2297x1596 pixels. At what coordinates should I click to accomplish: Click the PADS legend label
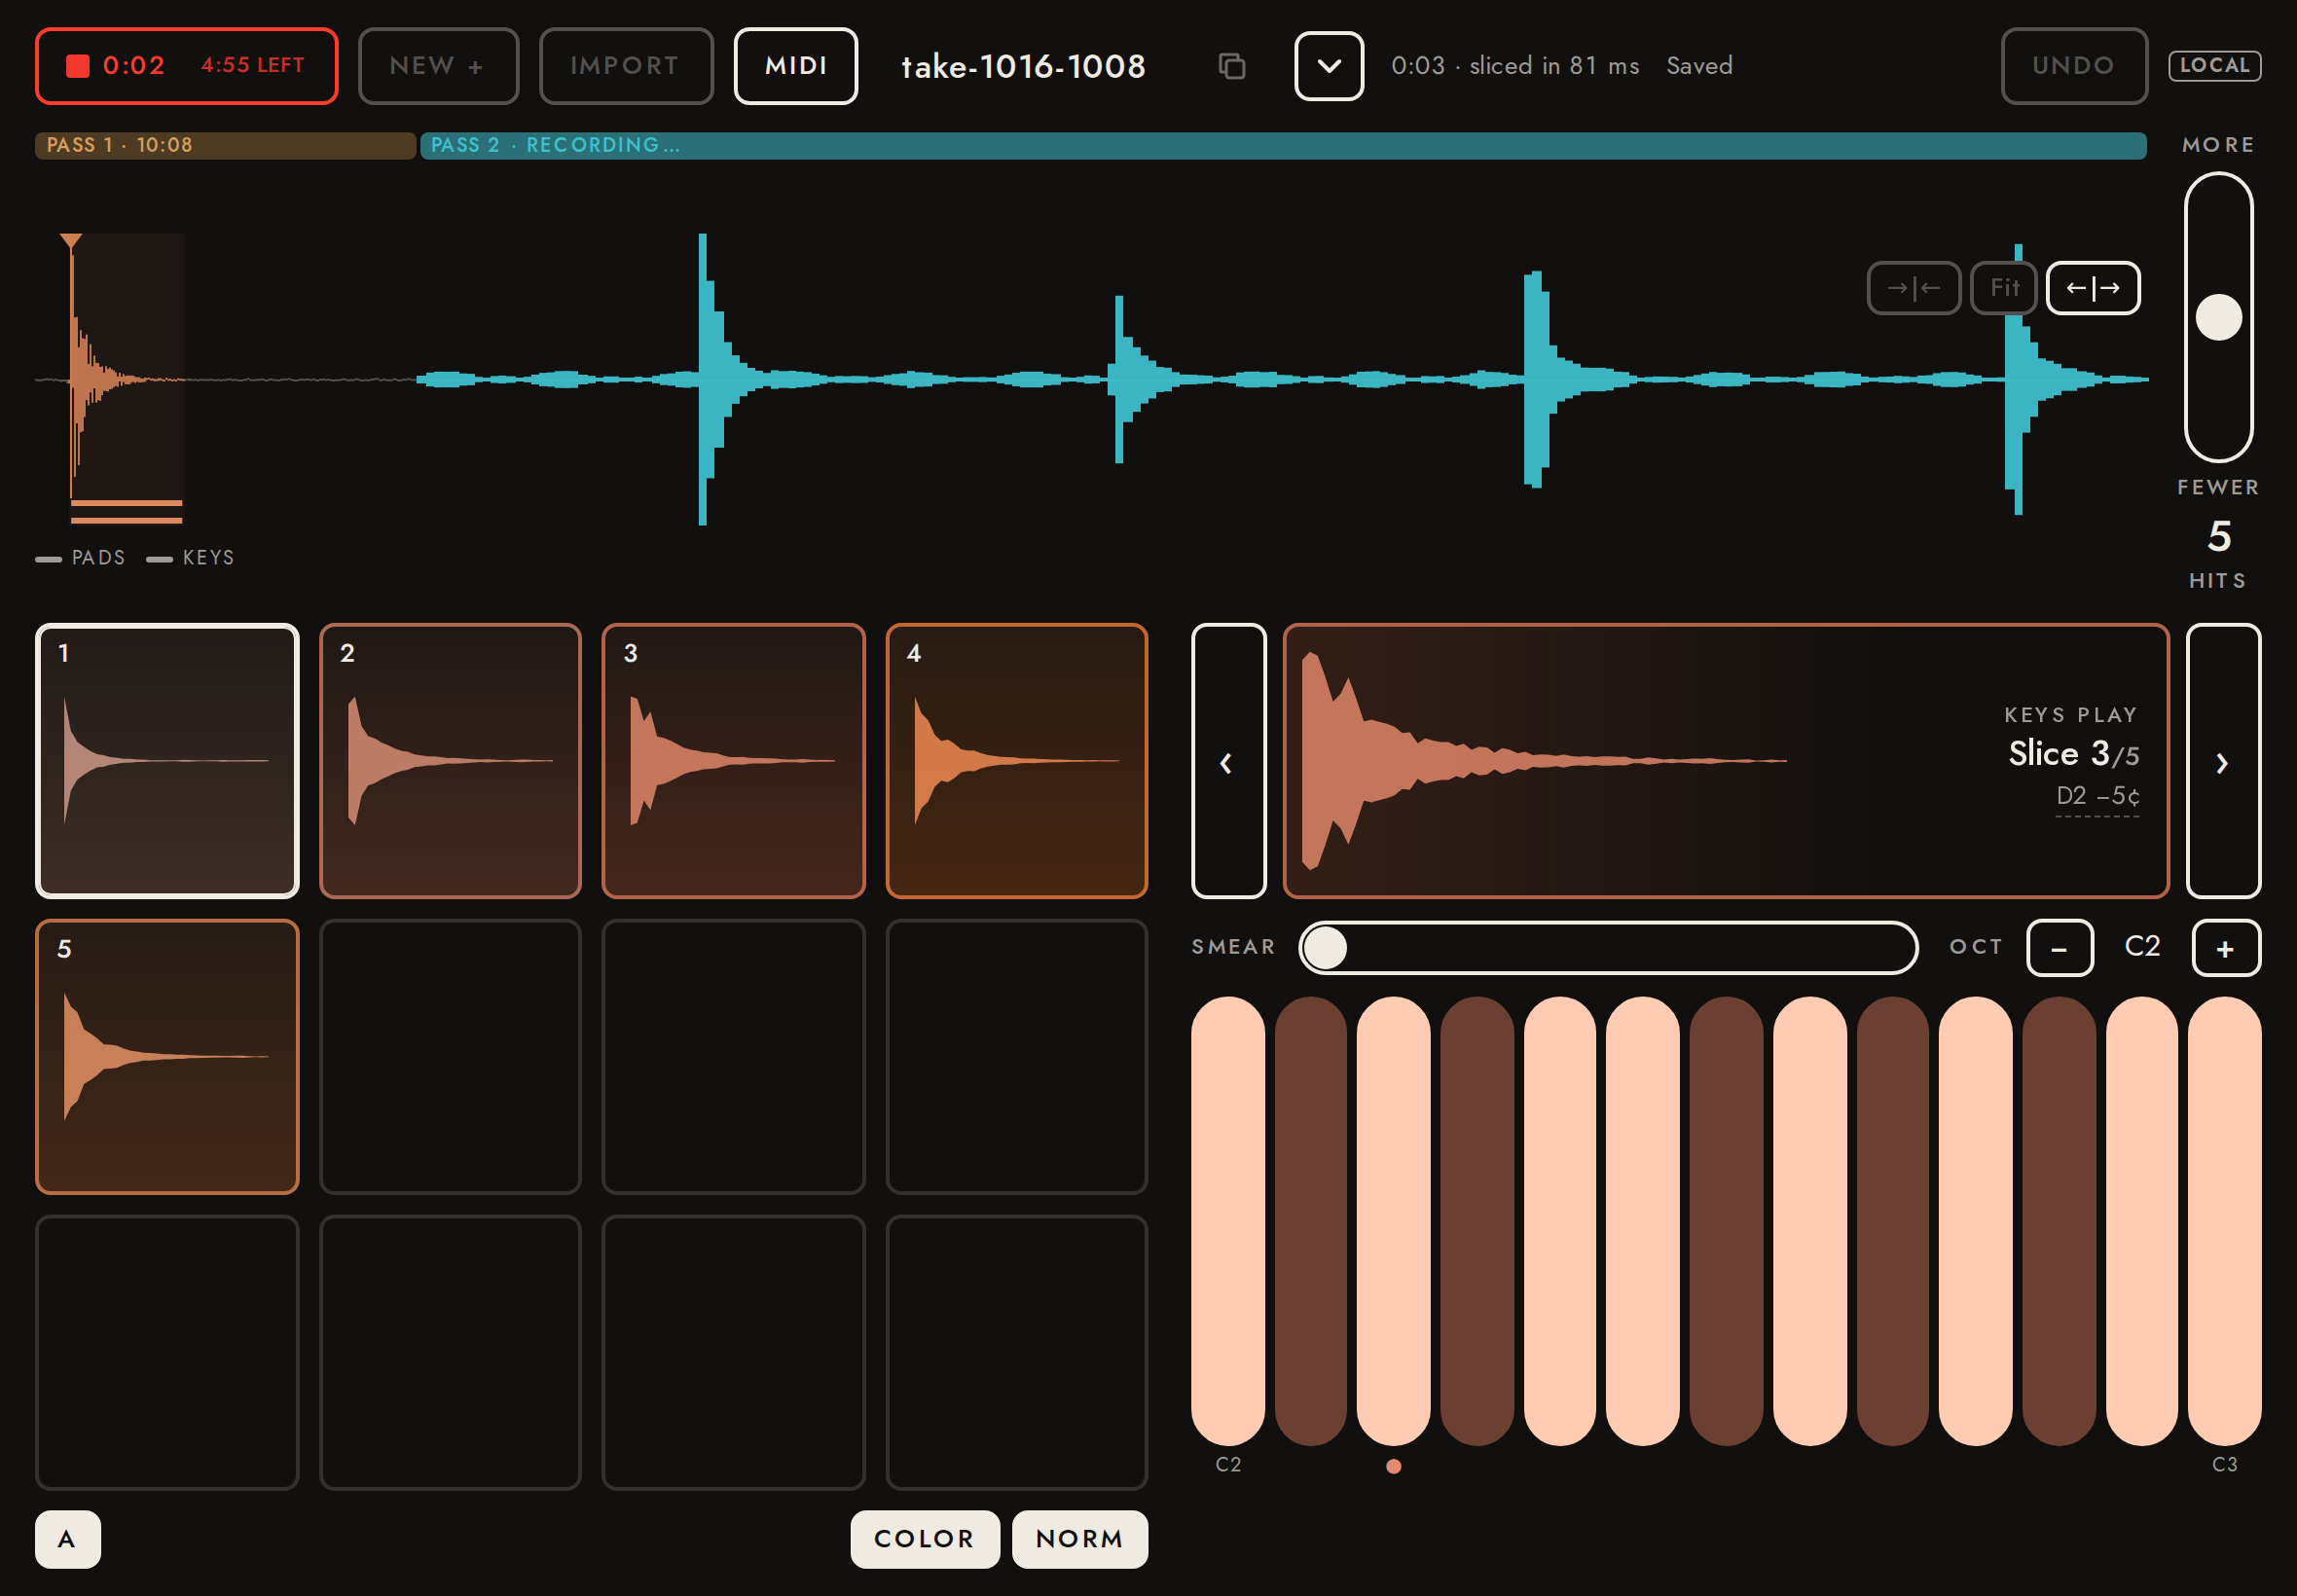tap(98, 557)
